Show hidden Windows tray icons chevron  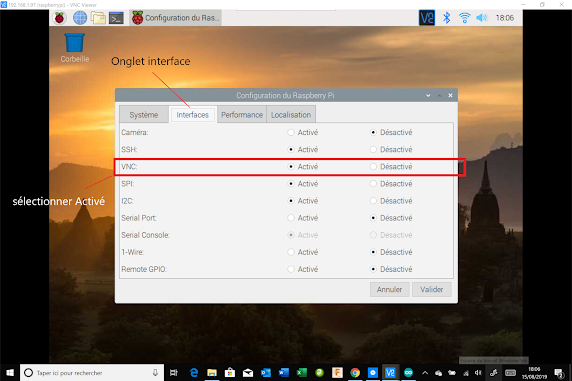click(x=425, y=373)
